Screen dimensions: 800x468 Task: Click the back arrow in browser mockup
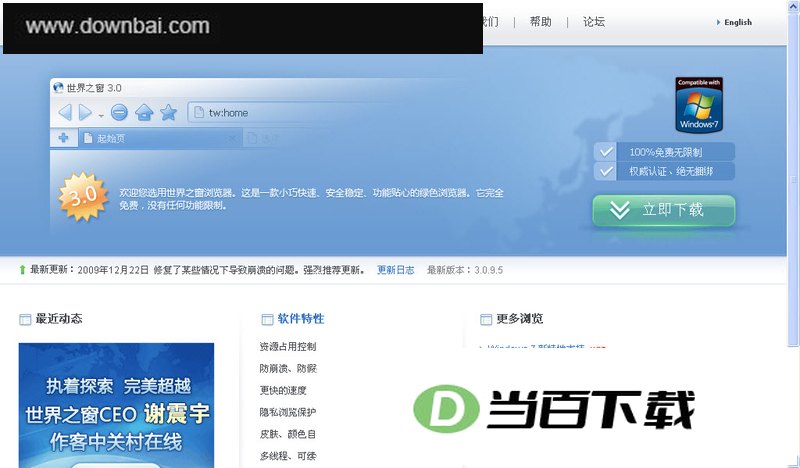65,112
